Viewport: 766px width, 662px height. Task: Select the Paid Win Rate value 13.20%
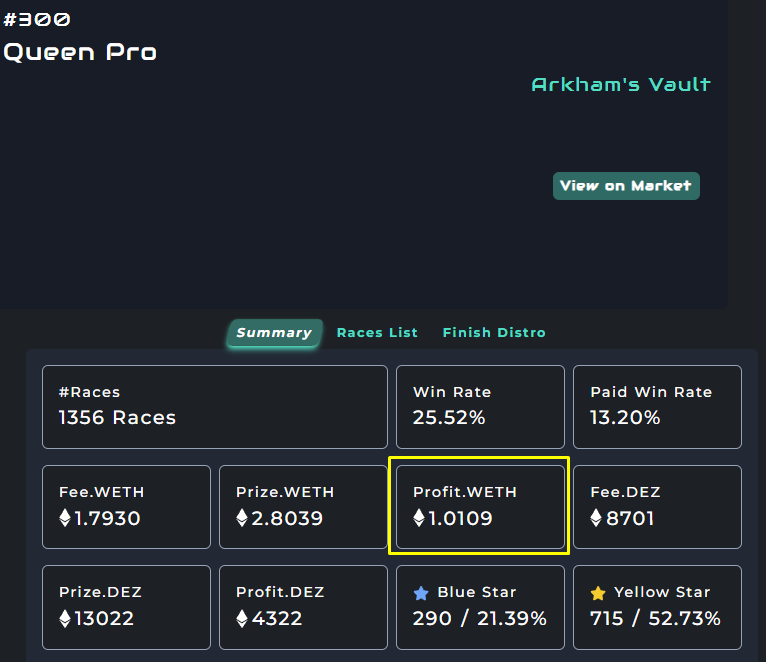[625, 418]
